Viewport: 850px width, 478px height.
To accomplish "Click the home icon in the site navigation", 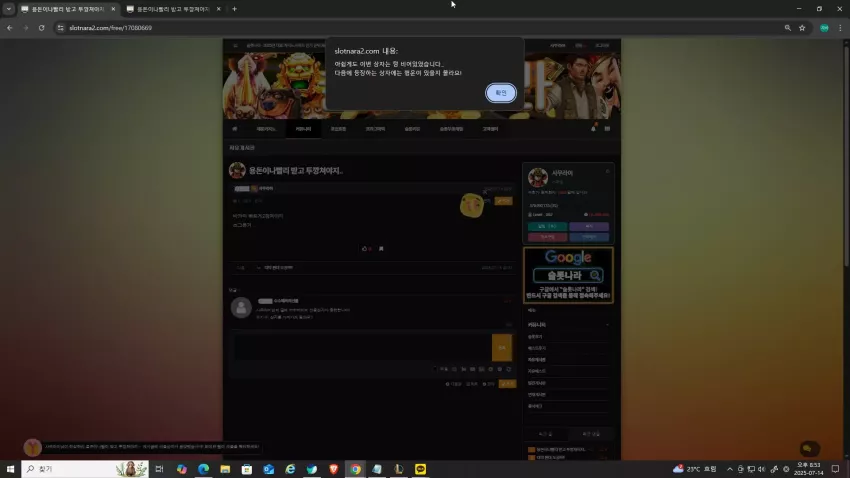I will tap(235, 129).
